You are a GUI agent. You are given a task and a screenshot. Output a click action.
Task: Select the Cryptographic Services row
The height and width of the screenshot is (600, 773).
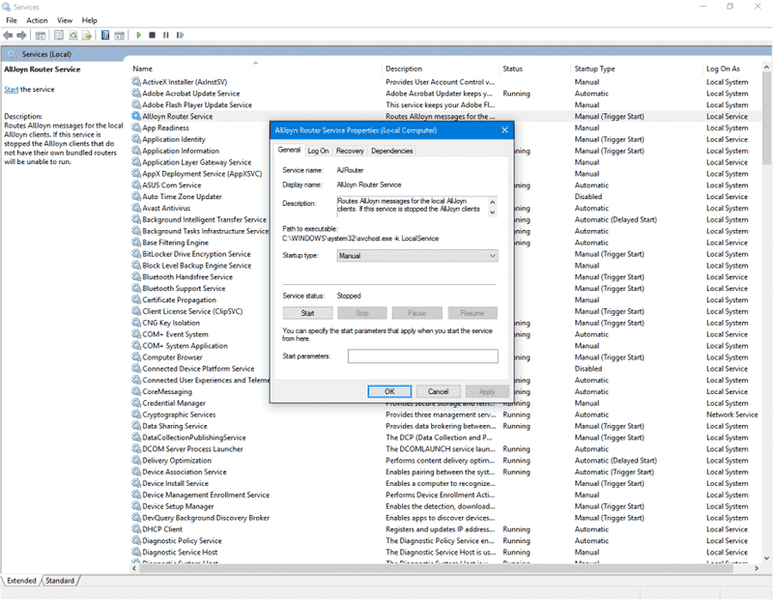coord(446,414)
